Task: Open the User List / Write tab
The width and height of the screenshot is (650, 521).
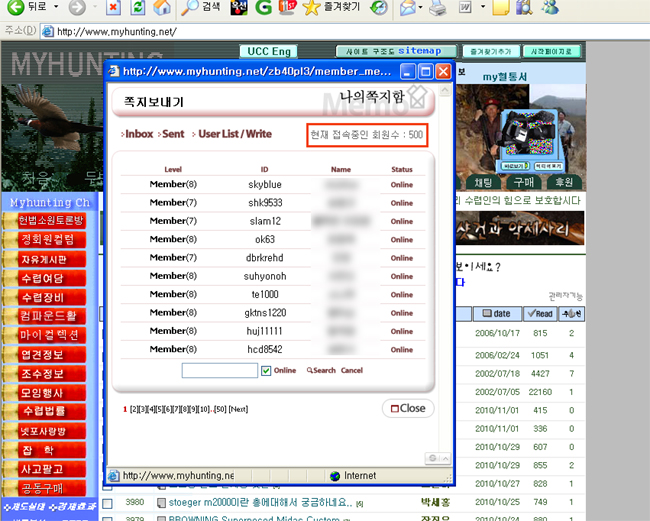Action: click(234, 133)
